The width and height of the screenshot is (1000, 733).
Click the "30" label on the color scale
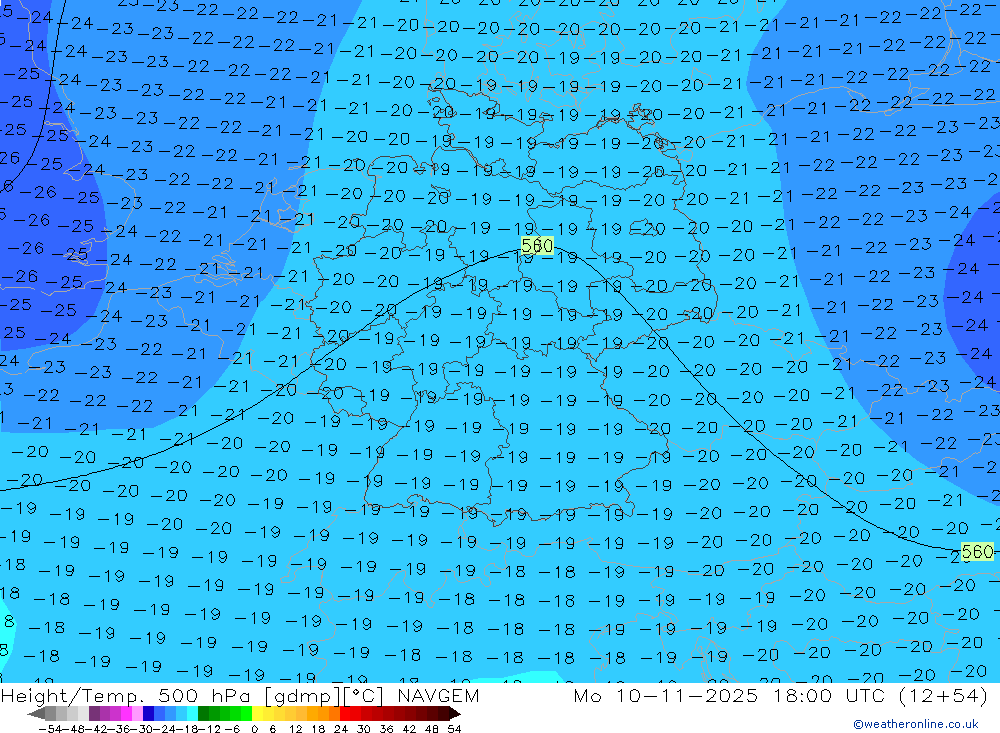[364, 729]
